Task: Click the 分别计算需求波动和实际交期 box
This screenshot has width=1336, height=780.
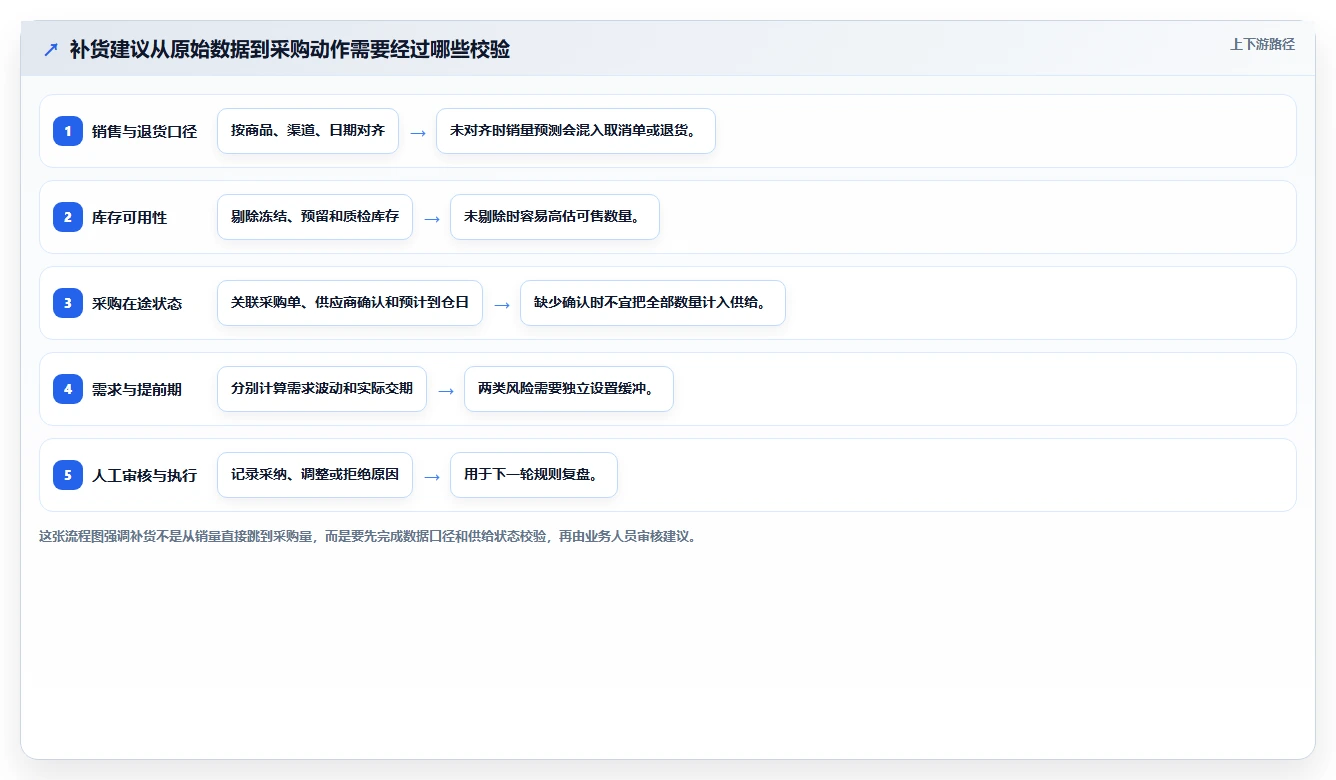Action: 322,389
